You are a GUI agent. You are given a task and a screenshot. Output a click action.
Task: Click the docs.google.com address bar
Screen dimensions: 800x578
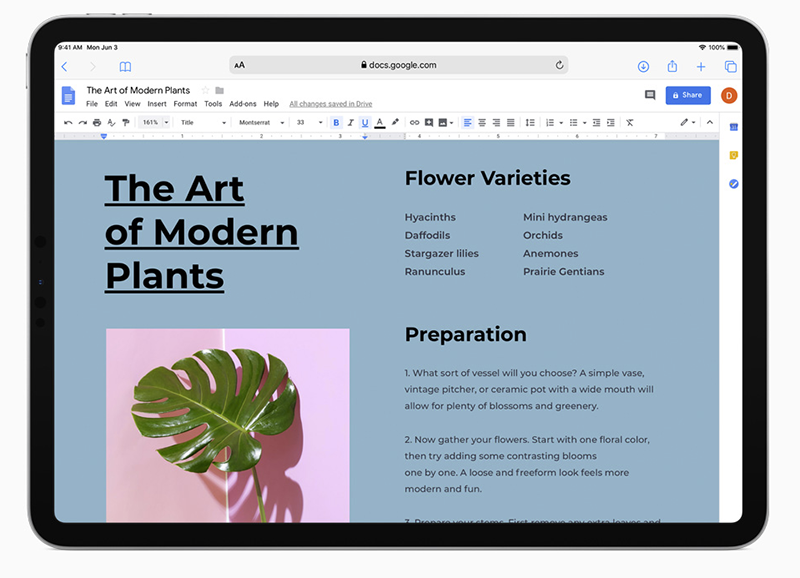[x=398, y=65]
